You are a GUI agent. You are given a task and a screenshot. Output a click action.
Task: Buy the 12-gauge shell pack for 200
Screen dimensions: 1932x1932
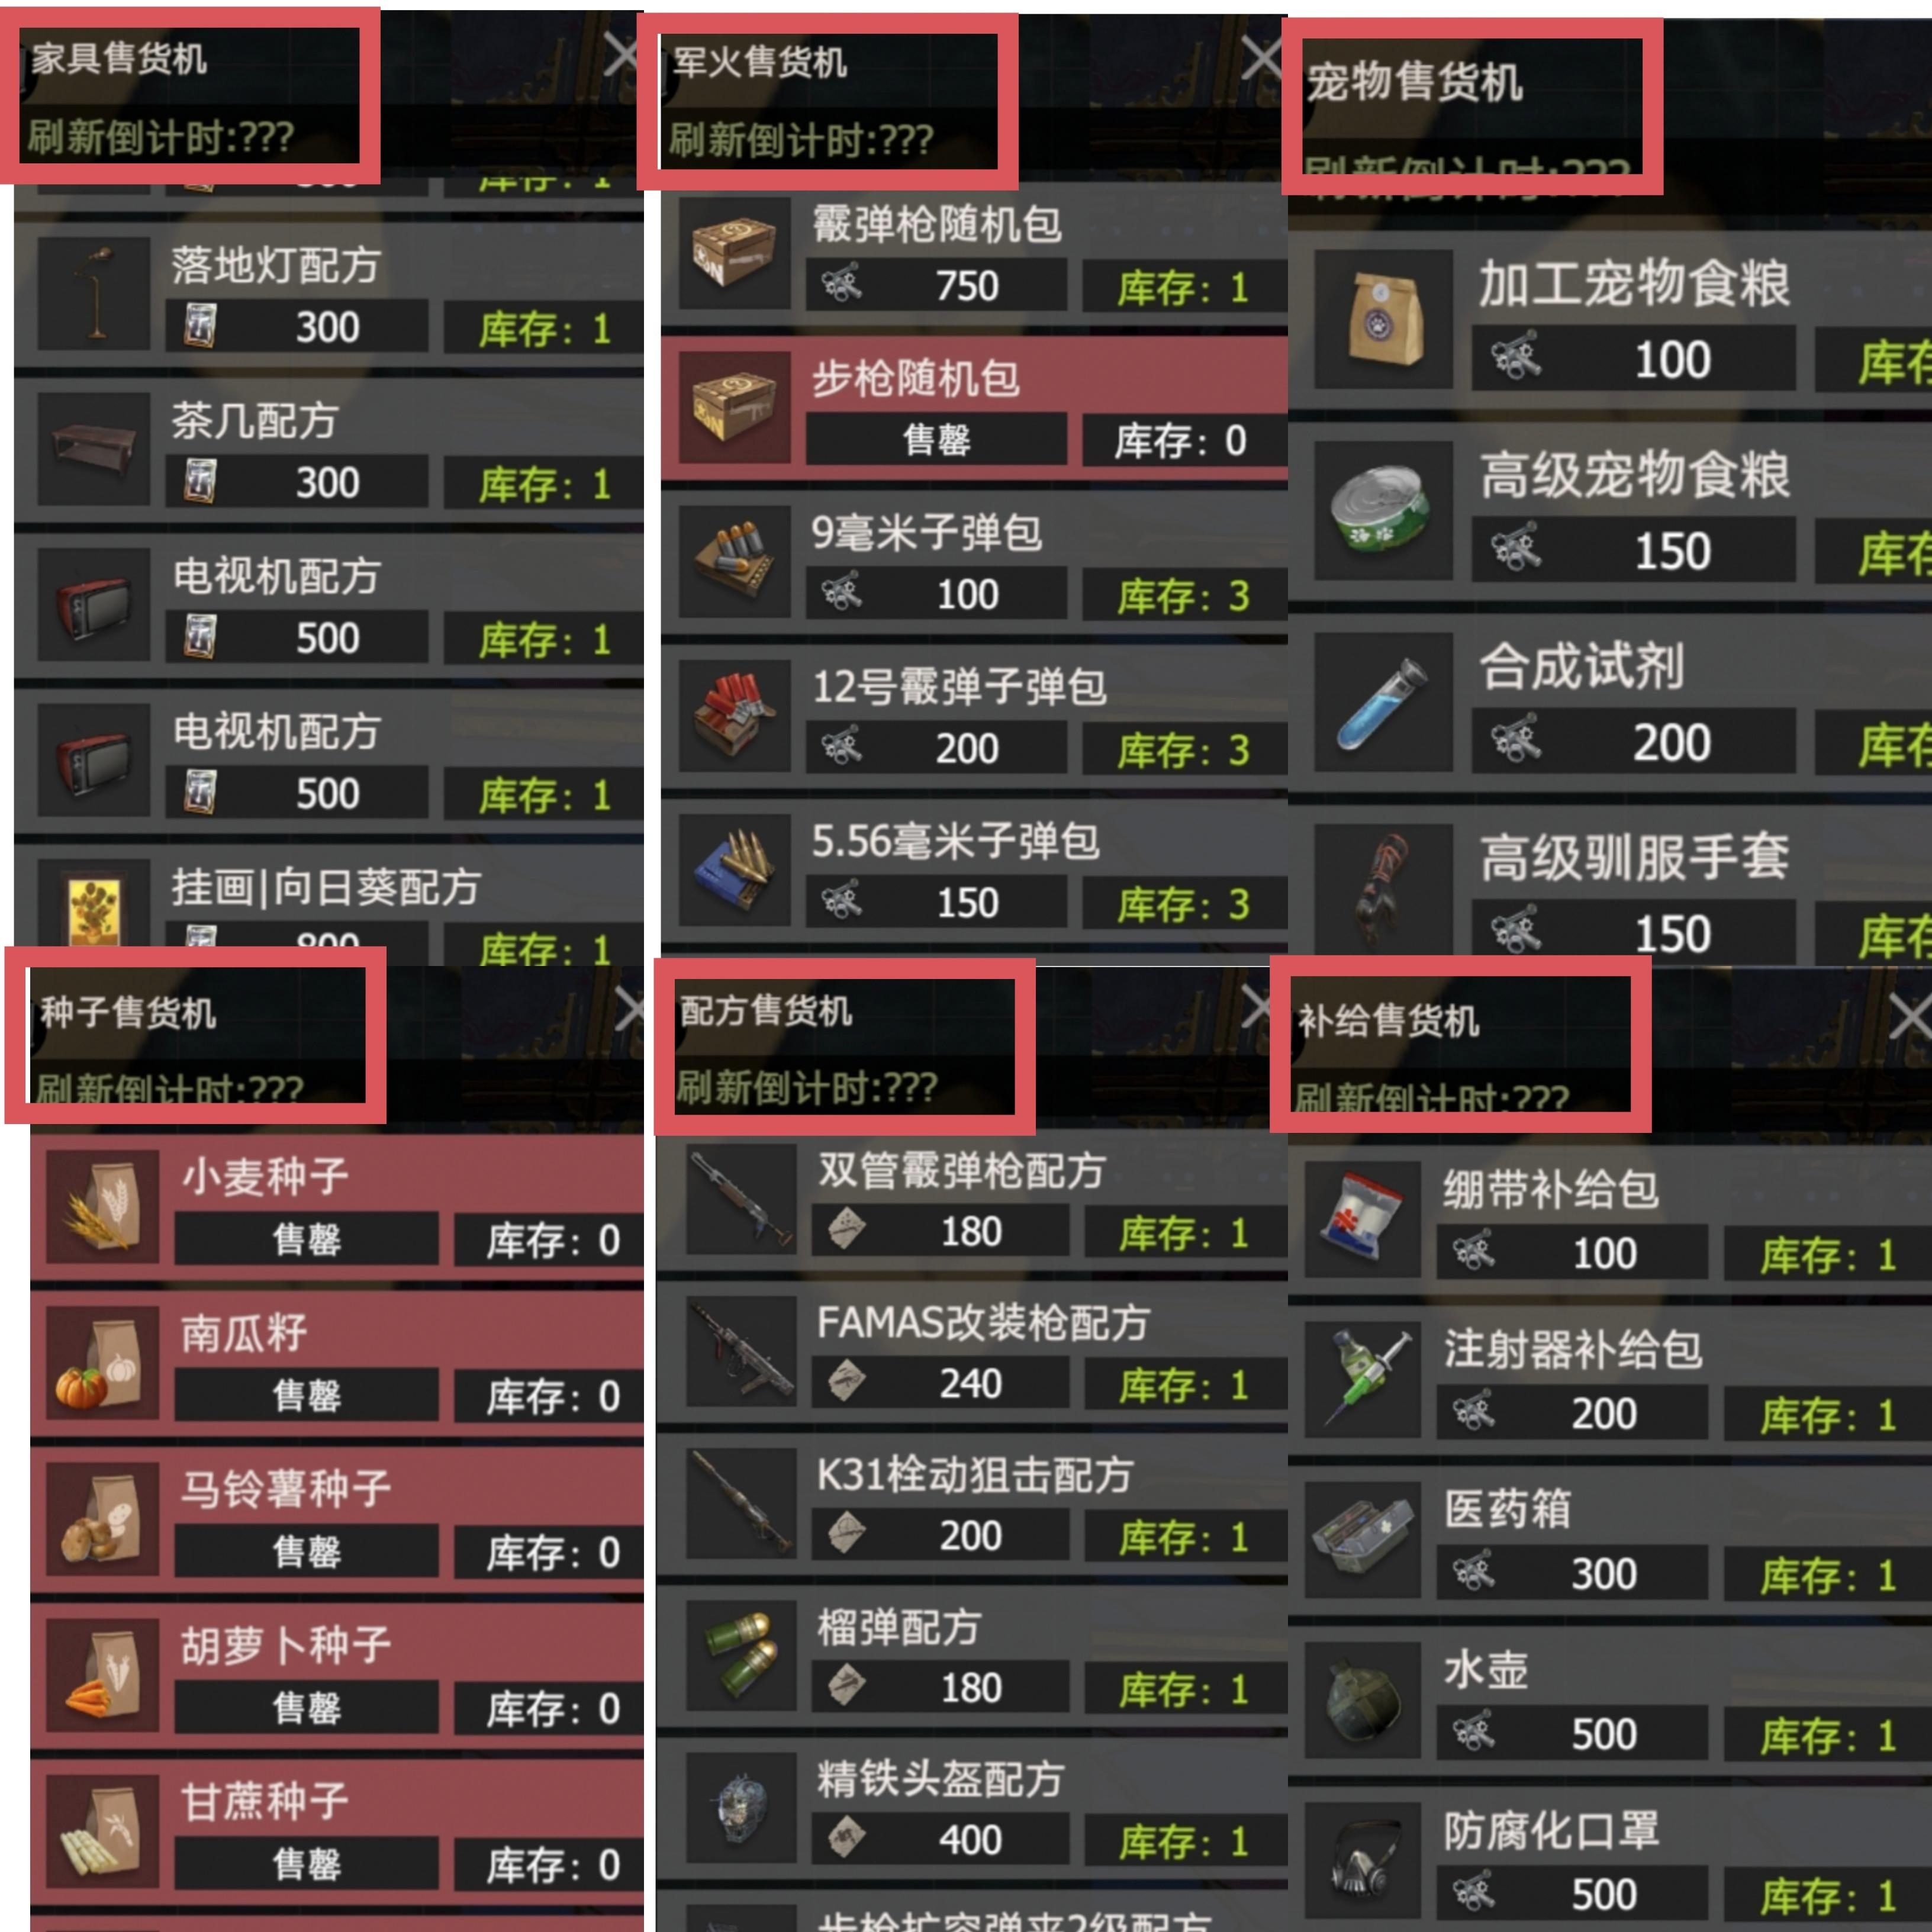point(936,748)
